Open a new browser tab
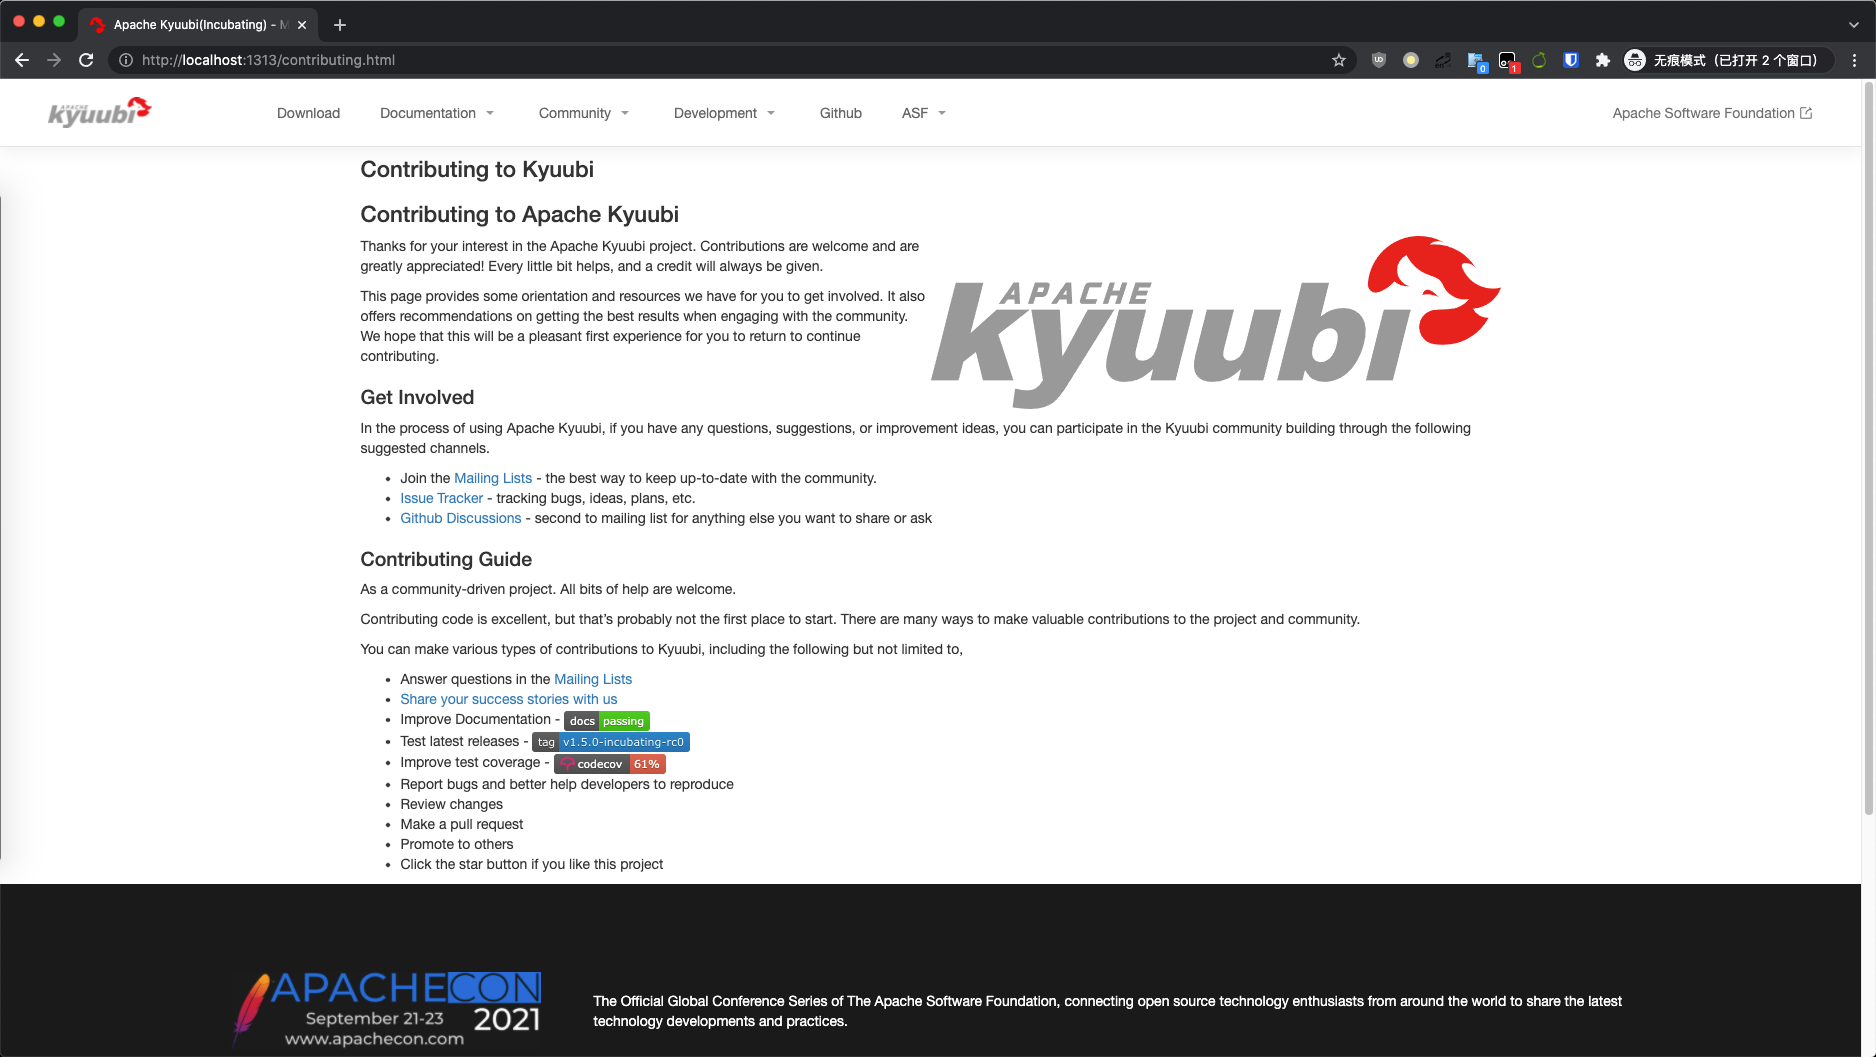 click(x=340, y=25)
